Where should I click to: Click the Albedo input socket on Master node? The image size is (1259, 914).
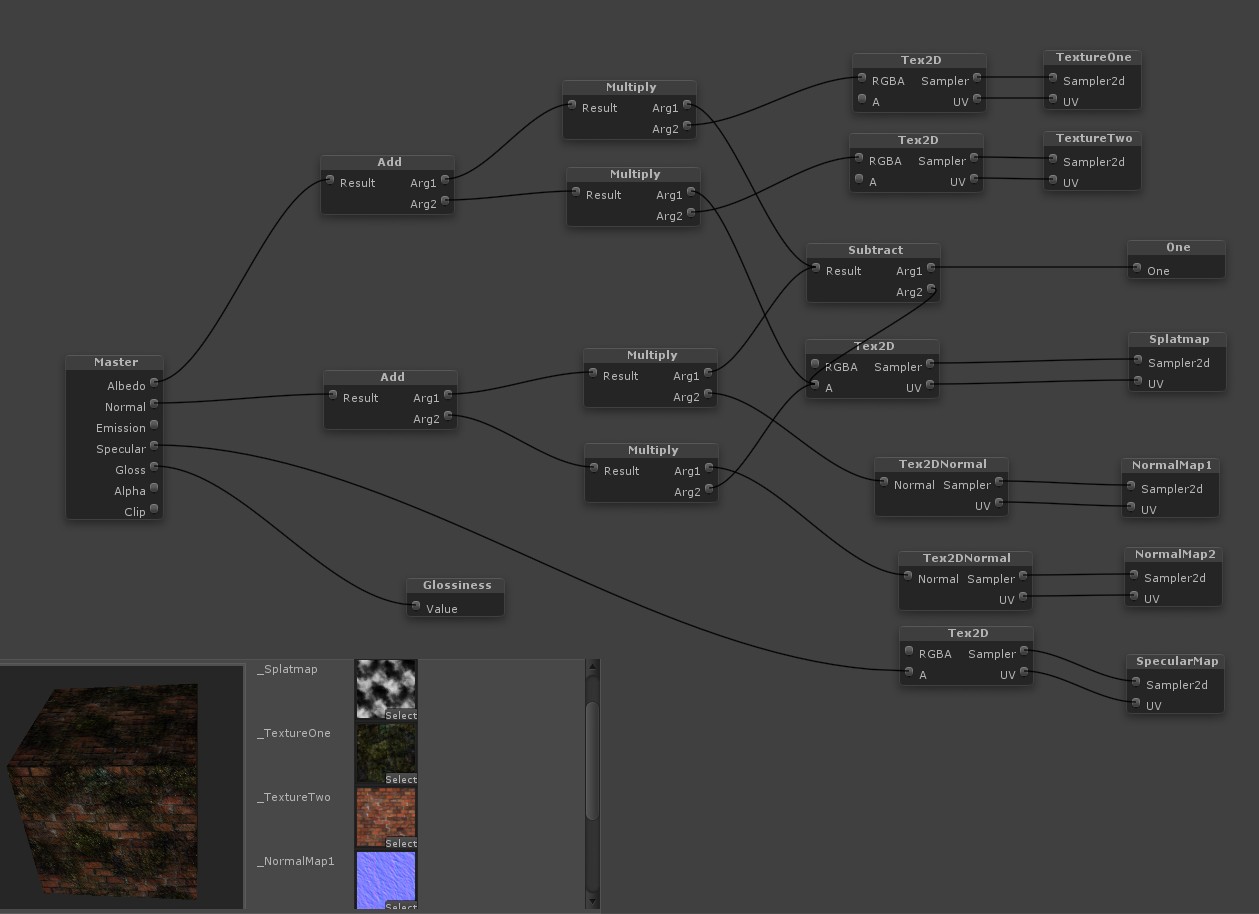coord(155,385)
